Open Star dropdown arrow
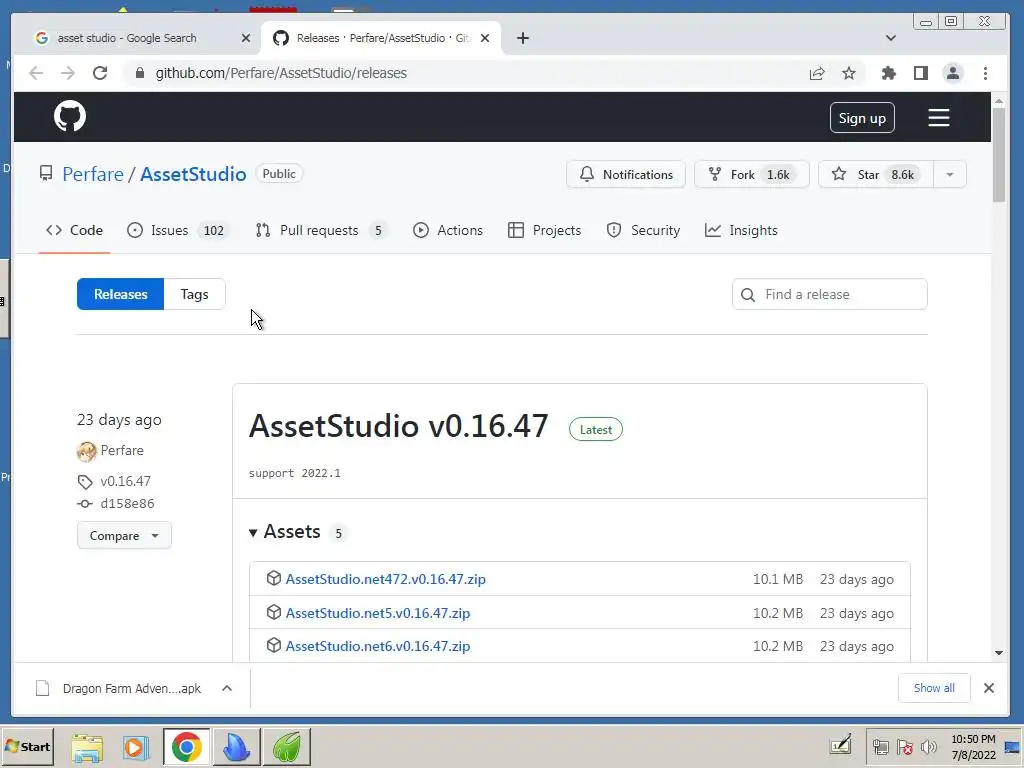 [950, 174]
